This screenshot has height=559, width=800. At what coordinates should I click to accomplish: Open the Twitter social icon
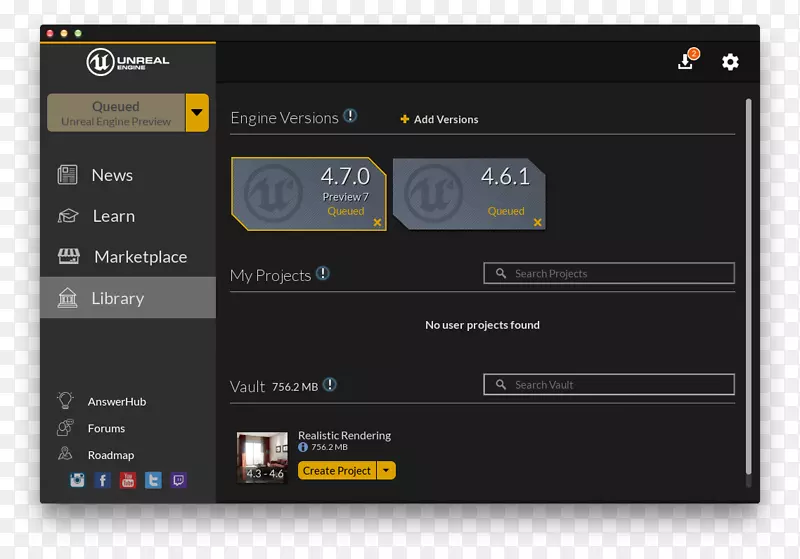[x=153, y=480]
